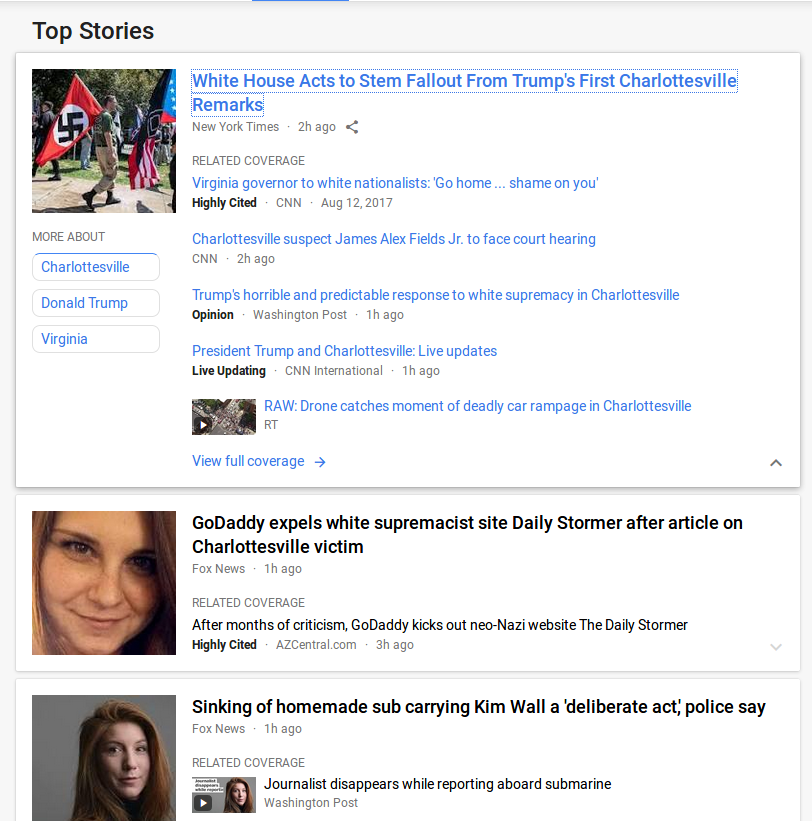
Task: Expand the GoDaddy story card chevron
Action: pos(776,647)
